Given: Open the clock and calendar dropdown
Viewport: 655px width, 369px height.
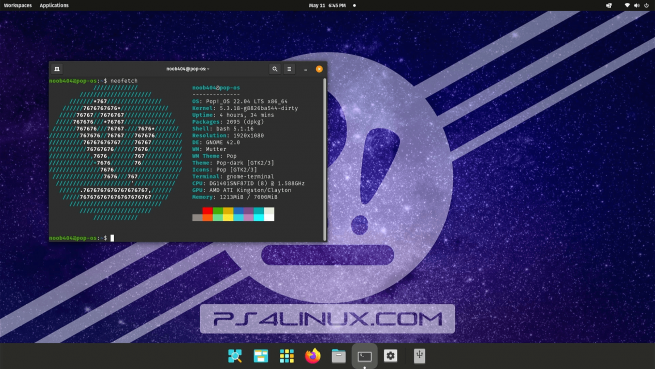Looking at the screenshot, I should click(327, 5).
